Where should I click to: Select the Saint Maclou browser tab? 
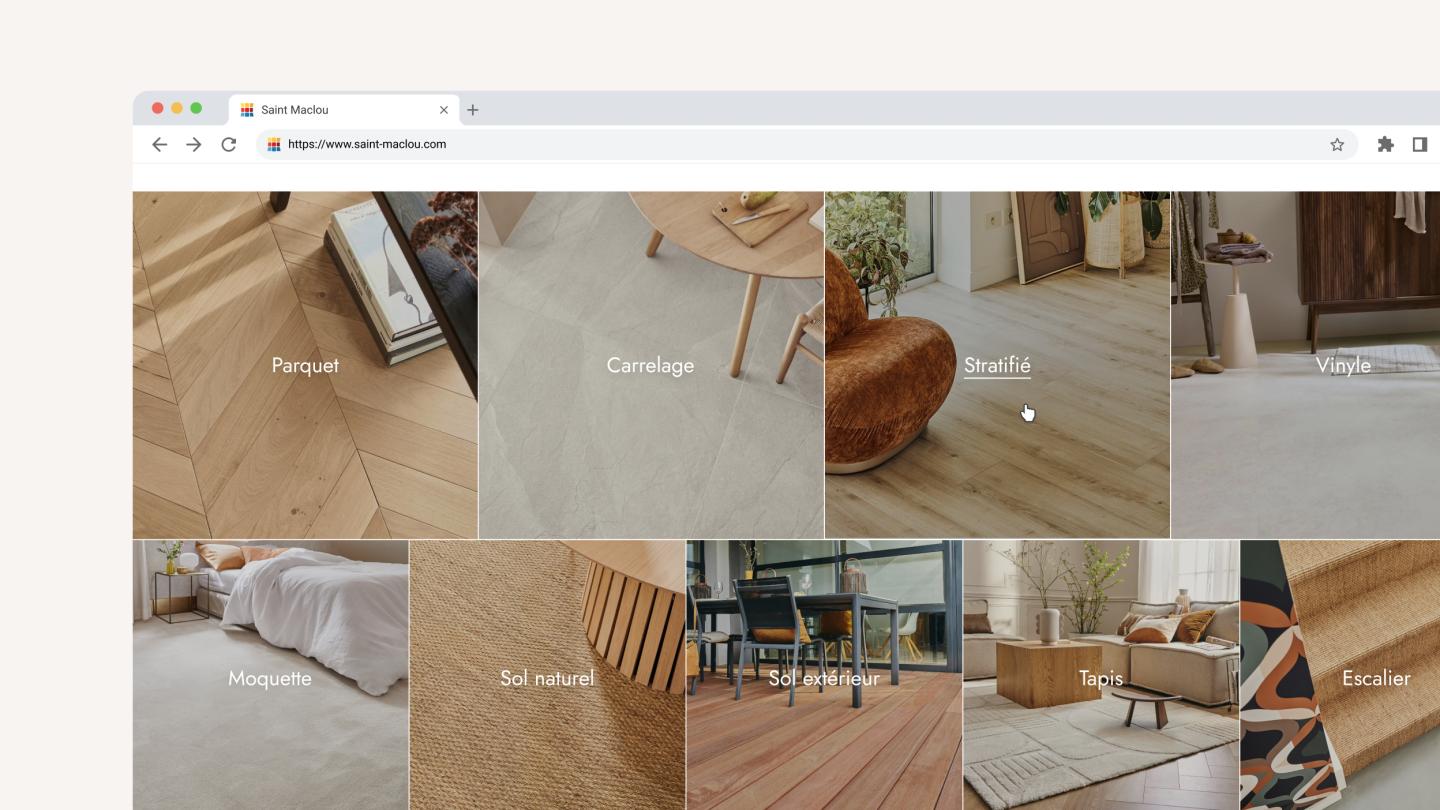pos(344,110)
